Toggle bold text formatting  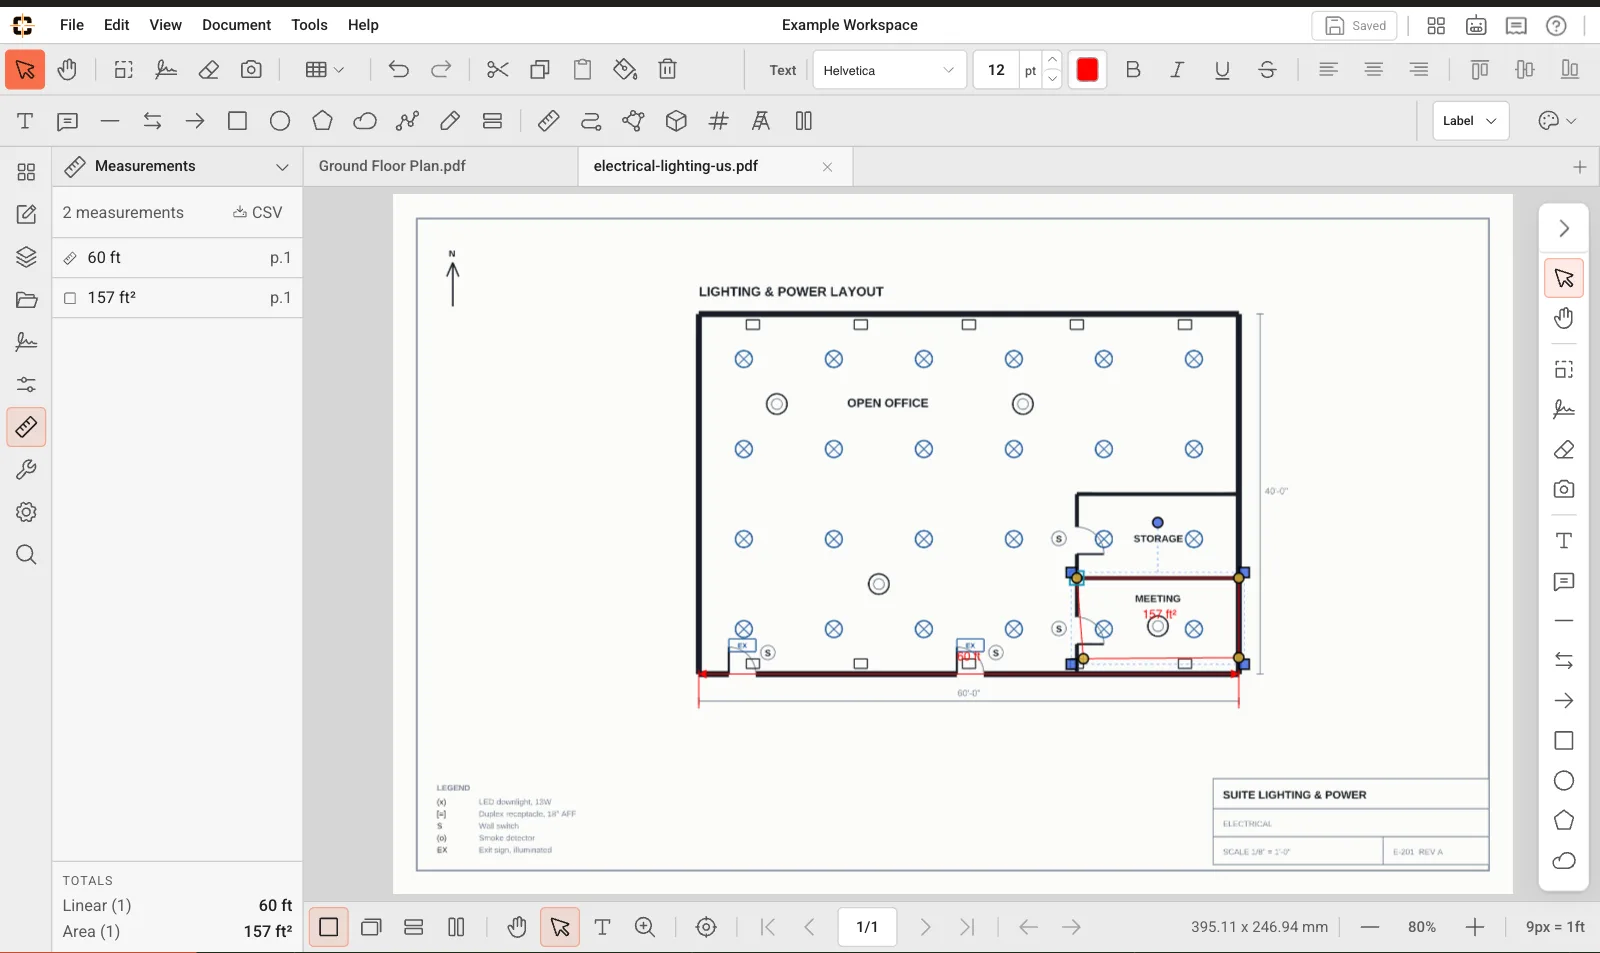1133,70
